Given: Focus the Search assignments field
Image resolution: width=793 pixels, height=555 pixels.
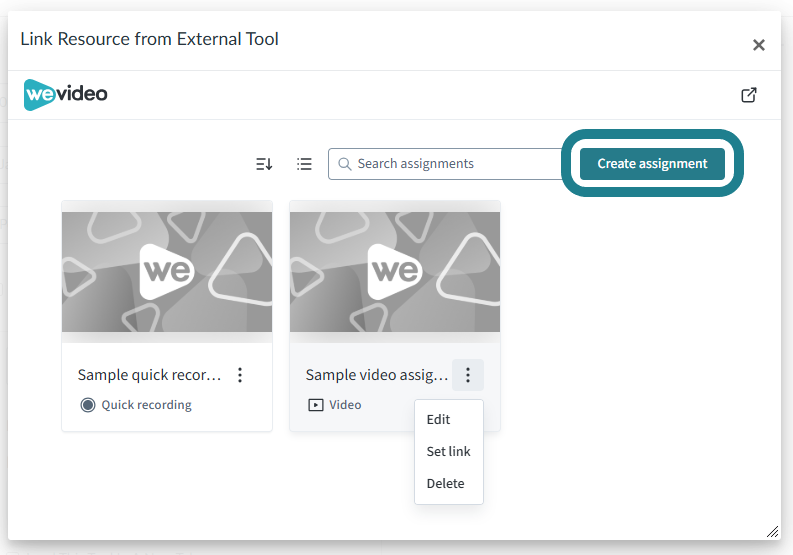Looking at the screenshot, I should click(x=445, y=164).
